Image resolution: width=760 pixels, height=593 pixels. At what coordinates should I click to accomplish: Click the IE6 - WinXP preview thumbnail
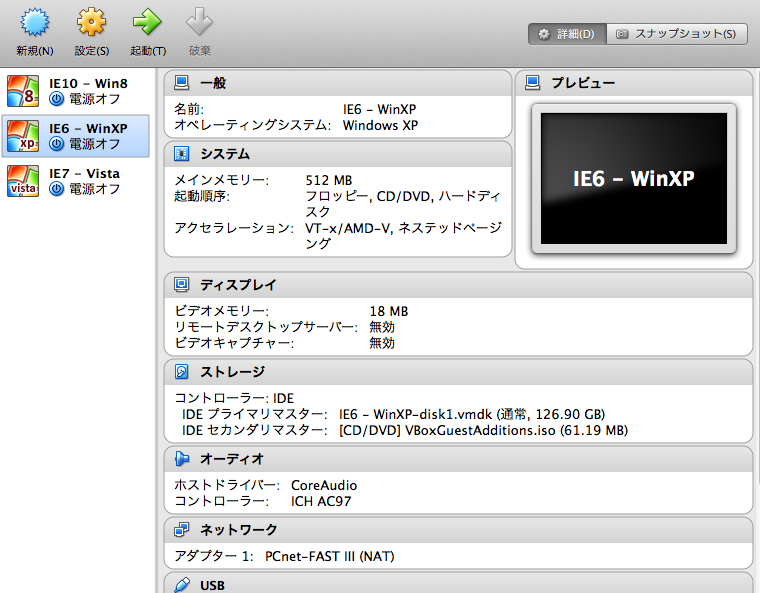click(x=634, y=178)
